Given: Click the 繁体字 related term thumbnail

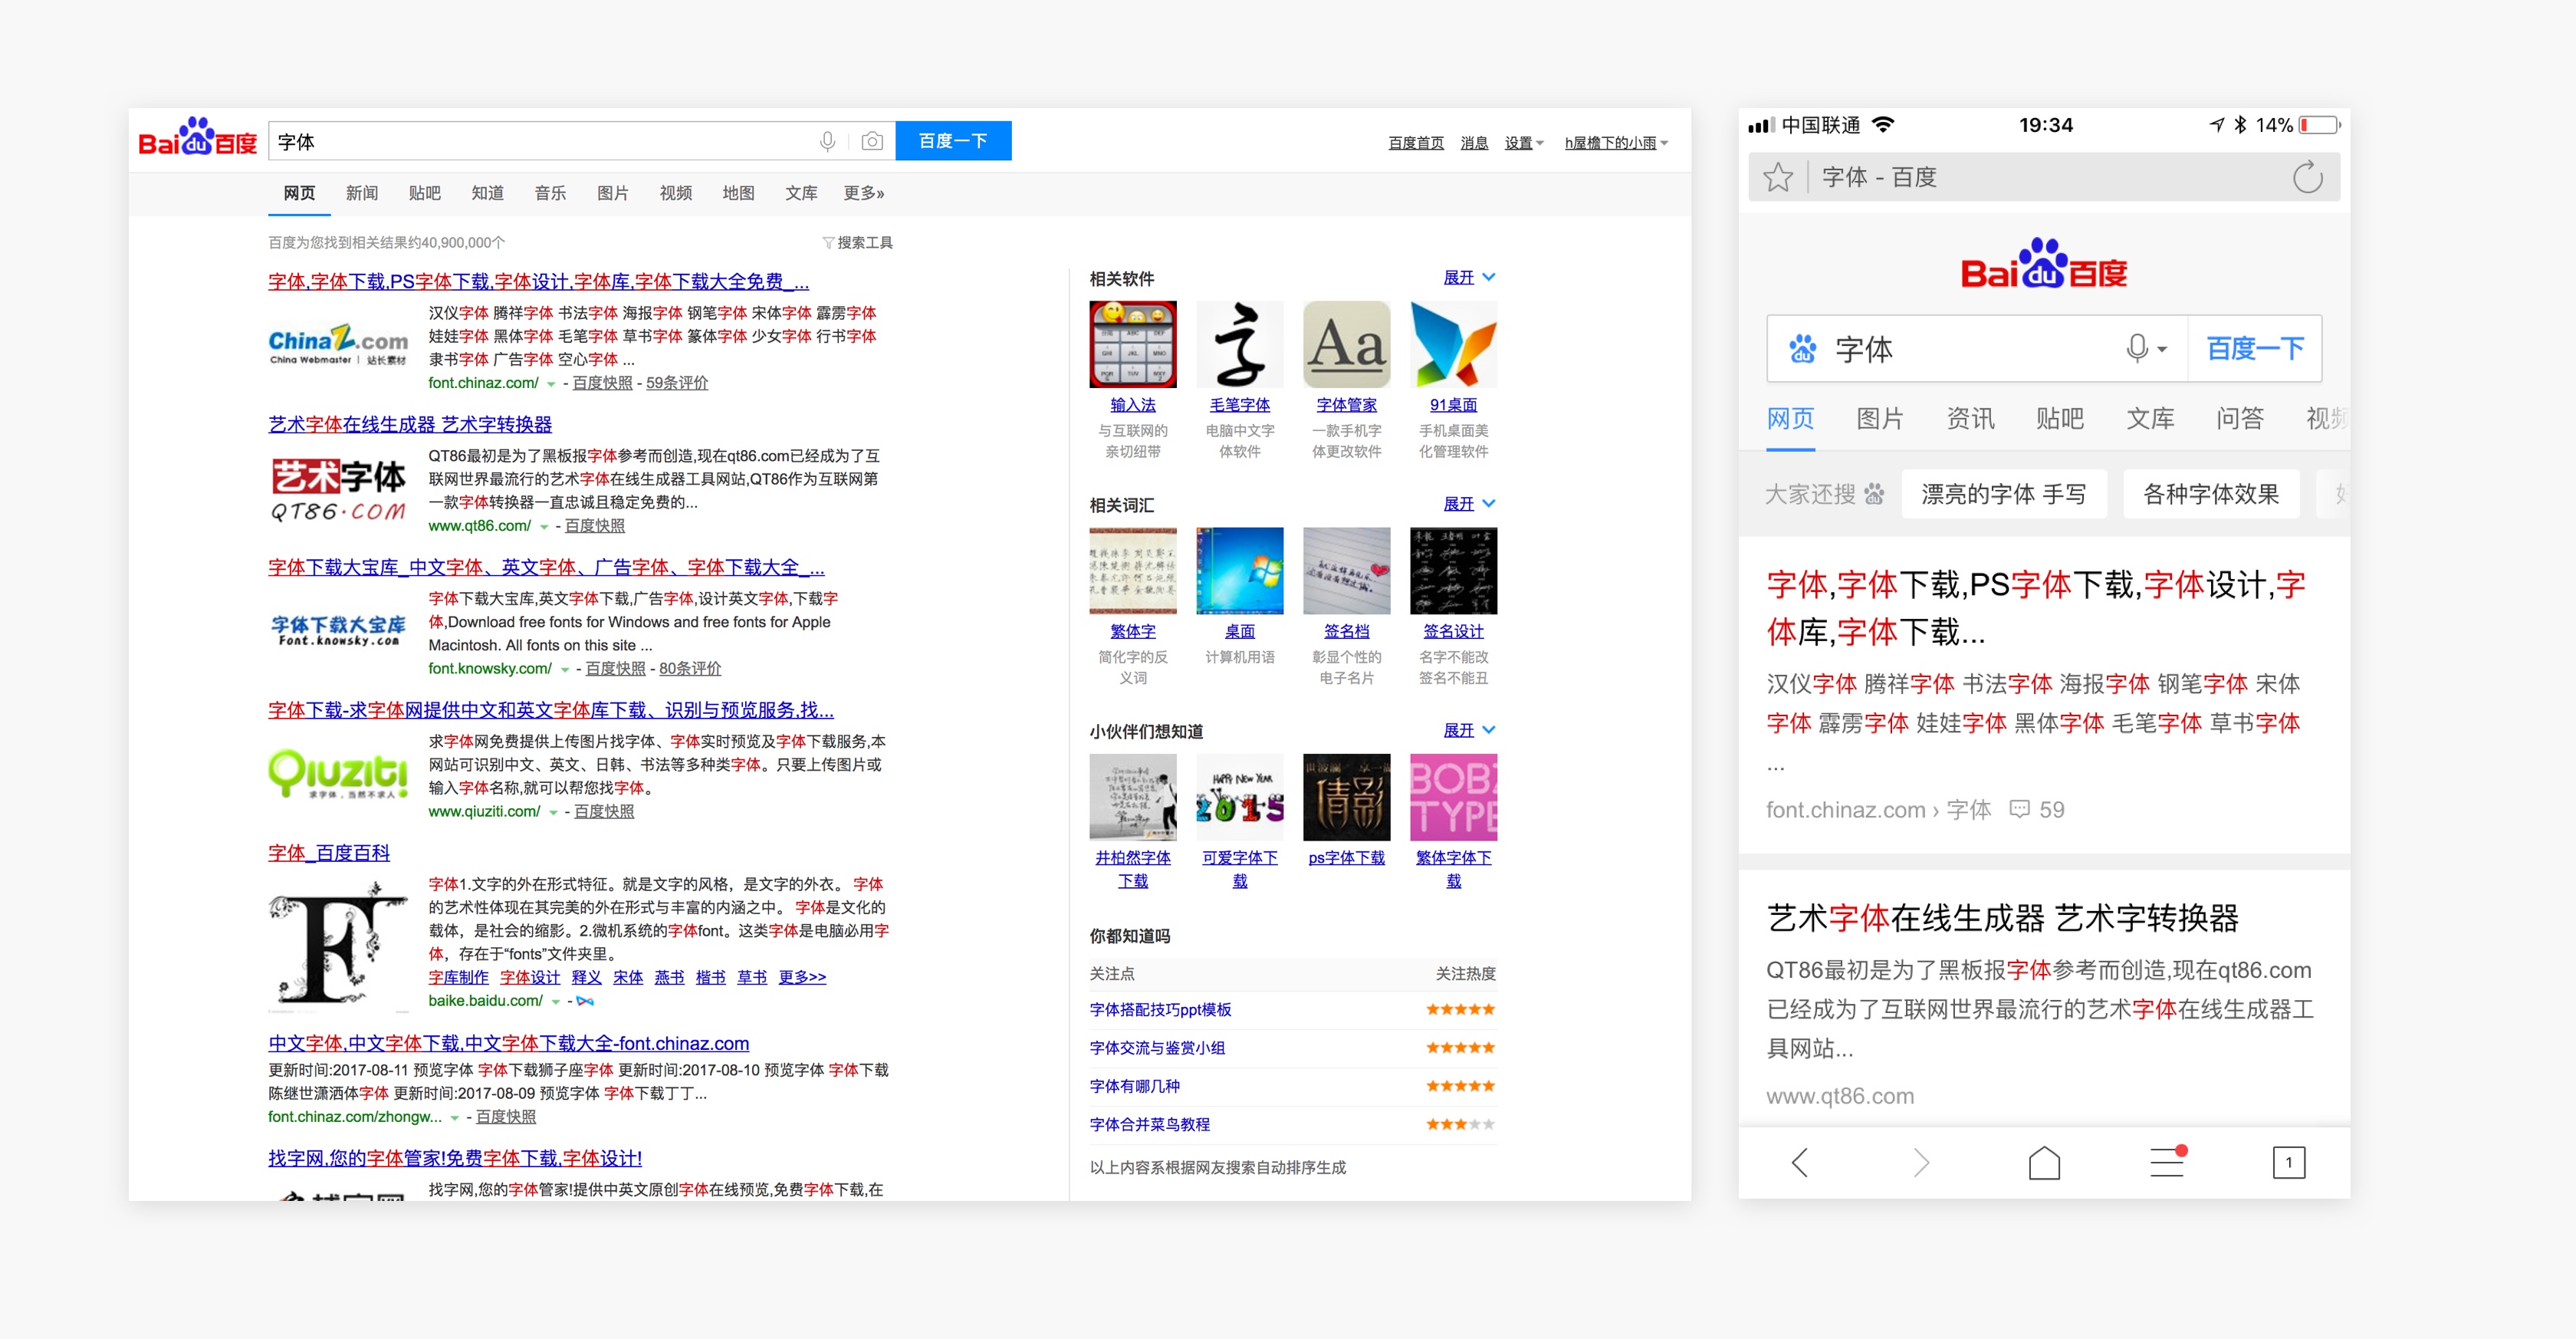Looking at the screenshot, I should [x=1133, y=570].
